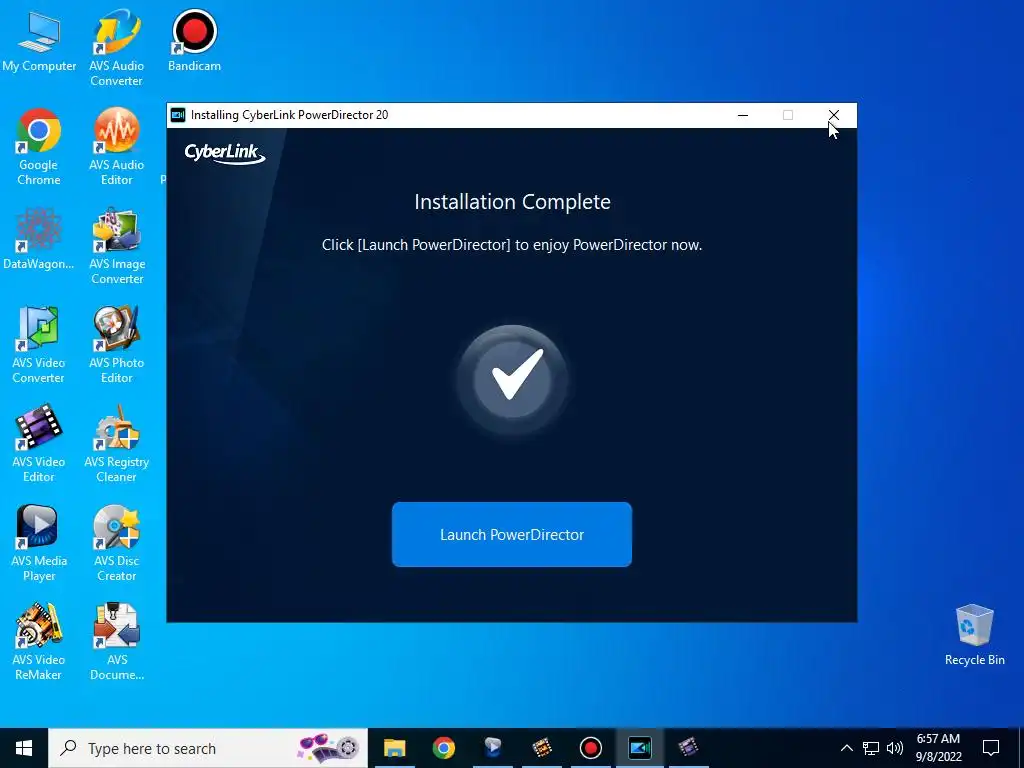Select the Recycle Bin icon
Screen dimensions: 1024x768
click(x=974, y=635)
